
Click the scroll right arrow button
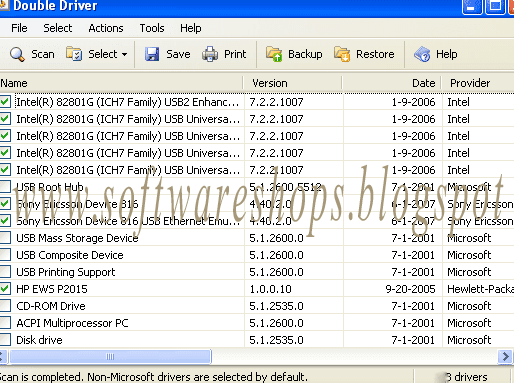click(505, 357)
